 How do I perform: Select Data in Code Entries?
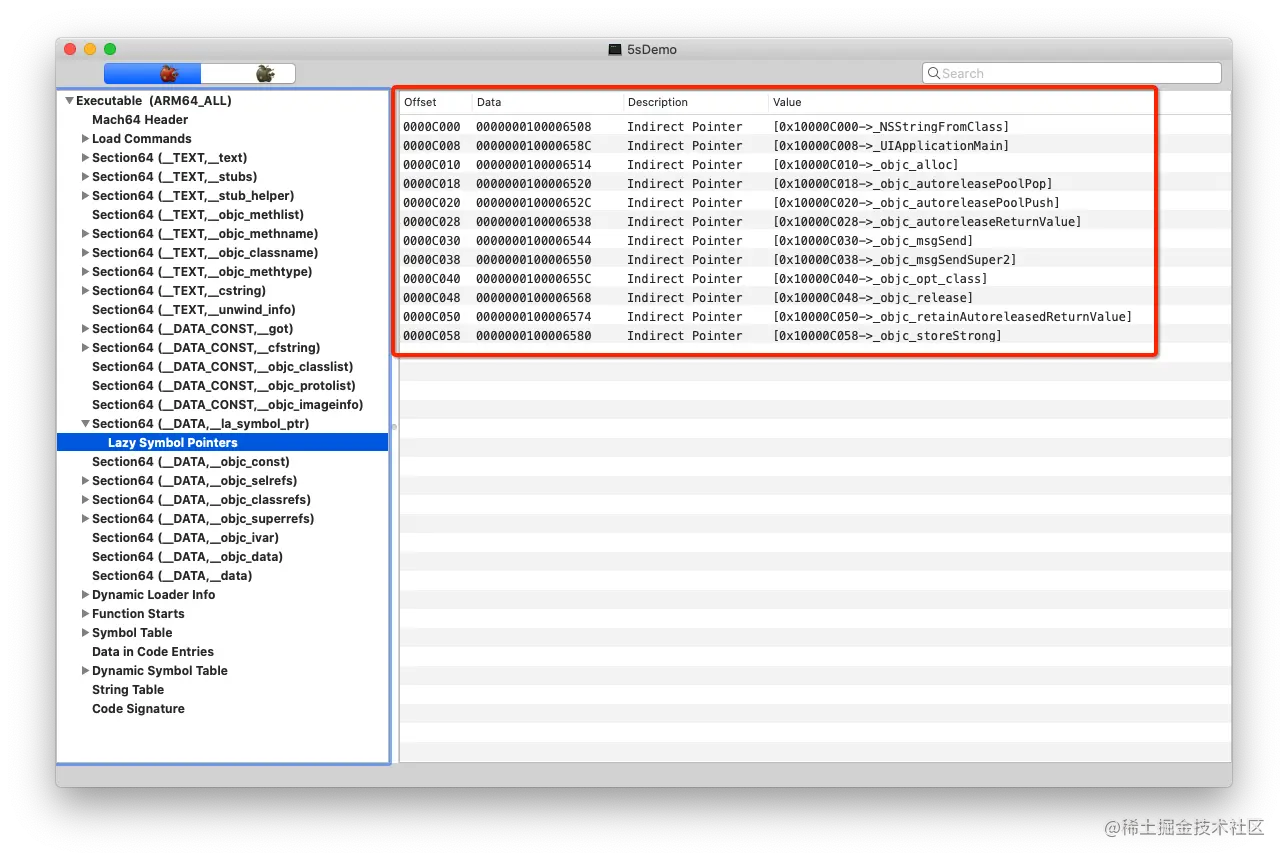tap(153, 652)
